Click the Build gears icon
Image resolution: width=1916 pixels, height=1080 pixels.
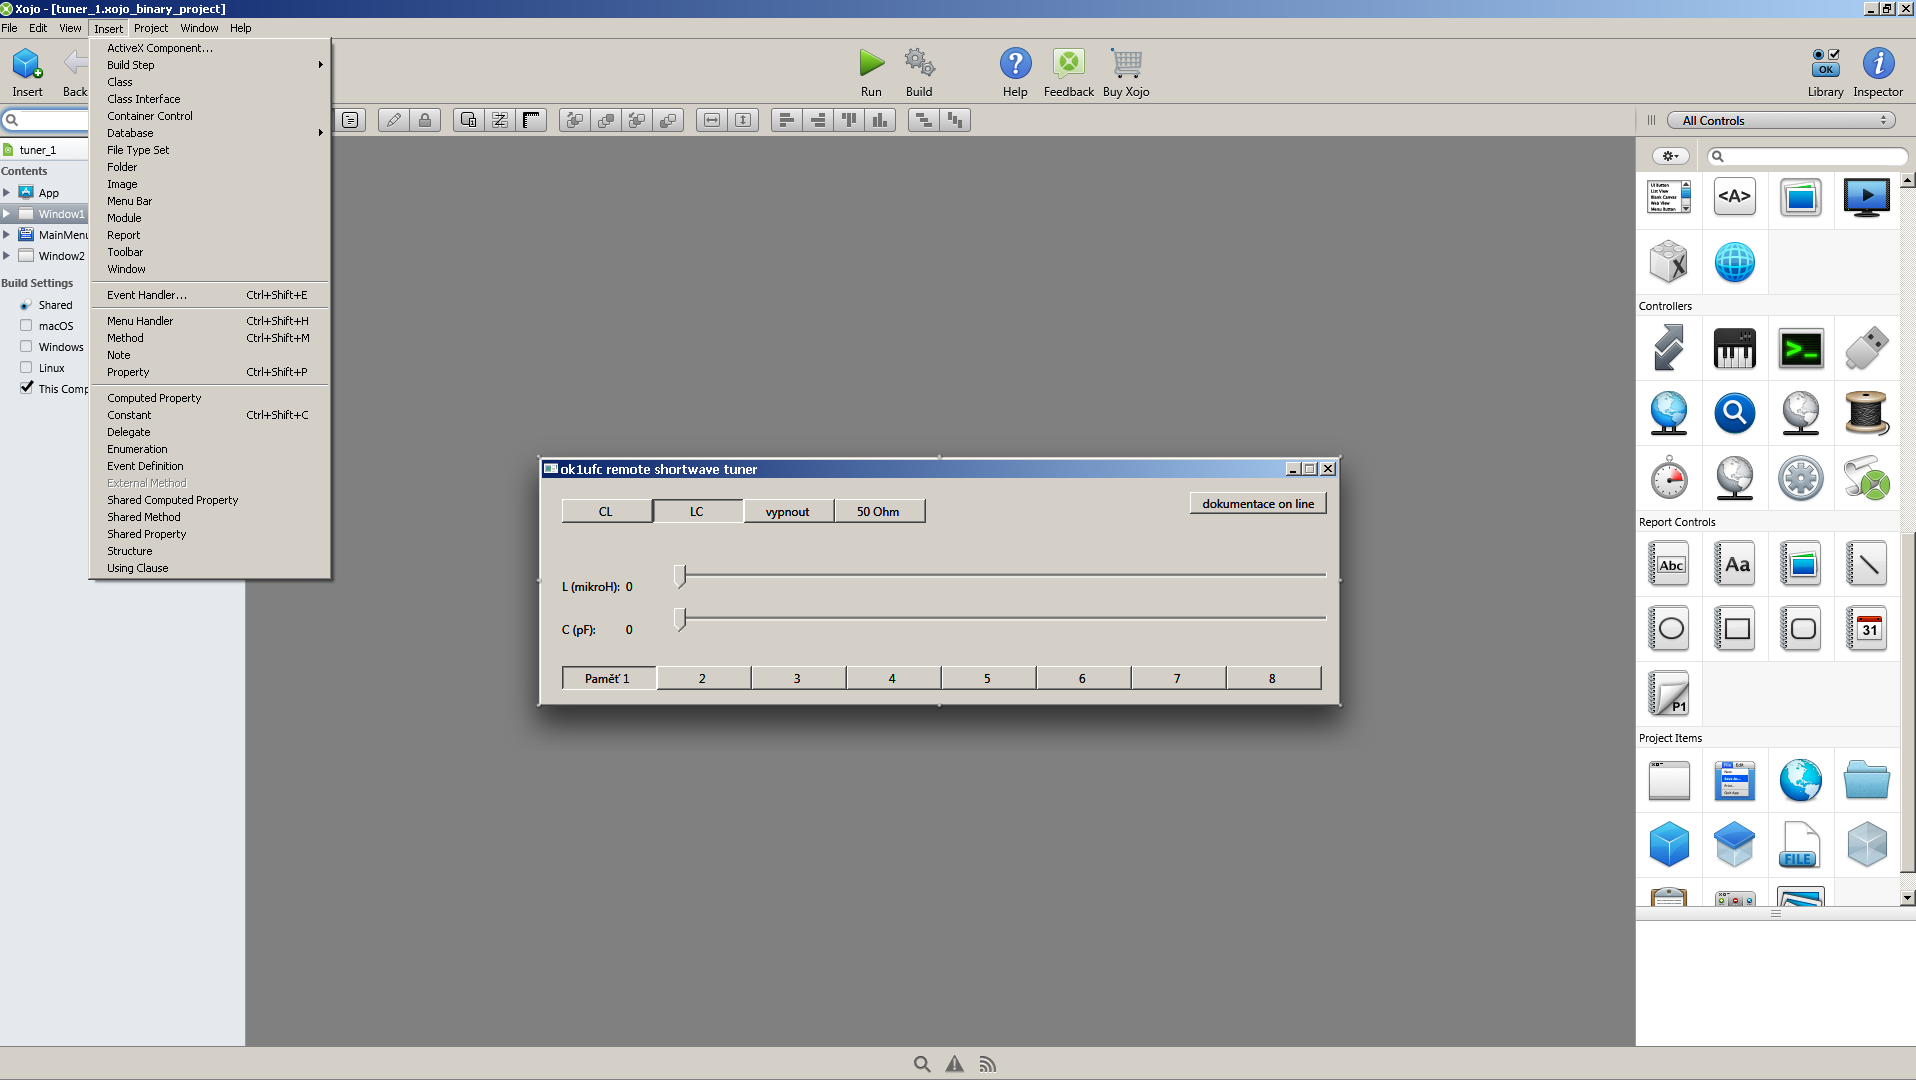pyautogui.click(x=919, y=64)
